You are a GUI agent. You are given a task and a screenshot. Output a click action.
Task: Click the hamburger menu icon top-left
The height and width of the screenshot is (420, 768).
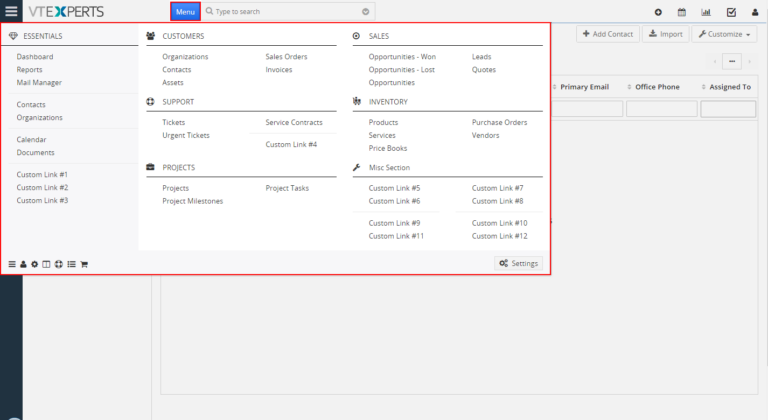pos(11,12)
